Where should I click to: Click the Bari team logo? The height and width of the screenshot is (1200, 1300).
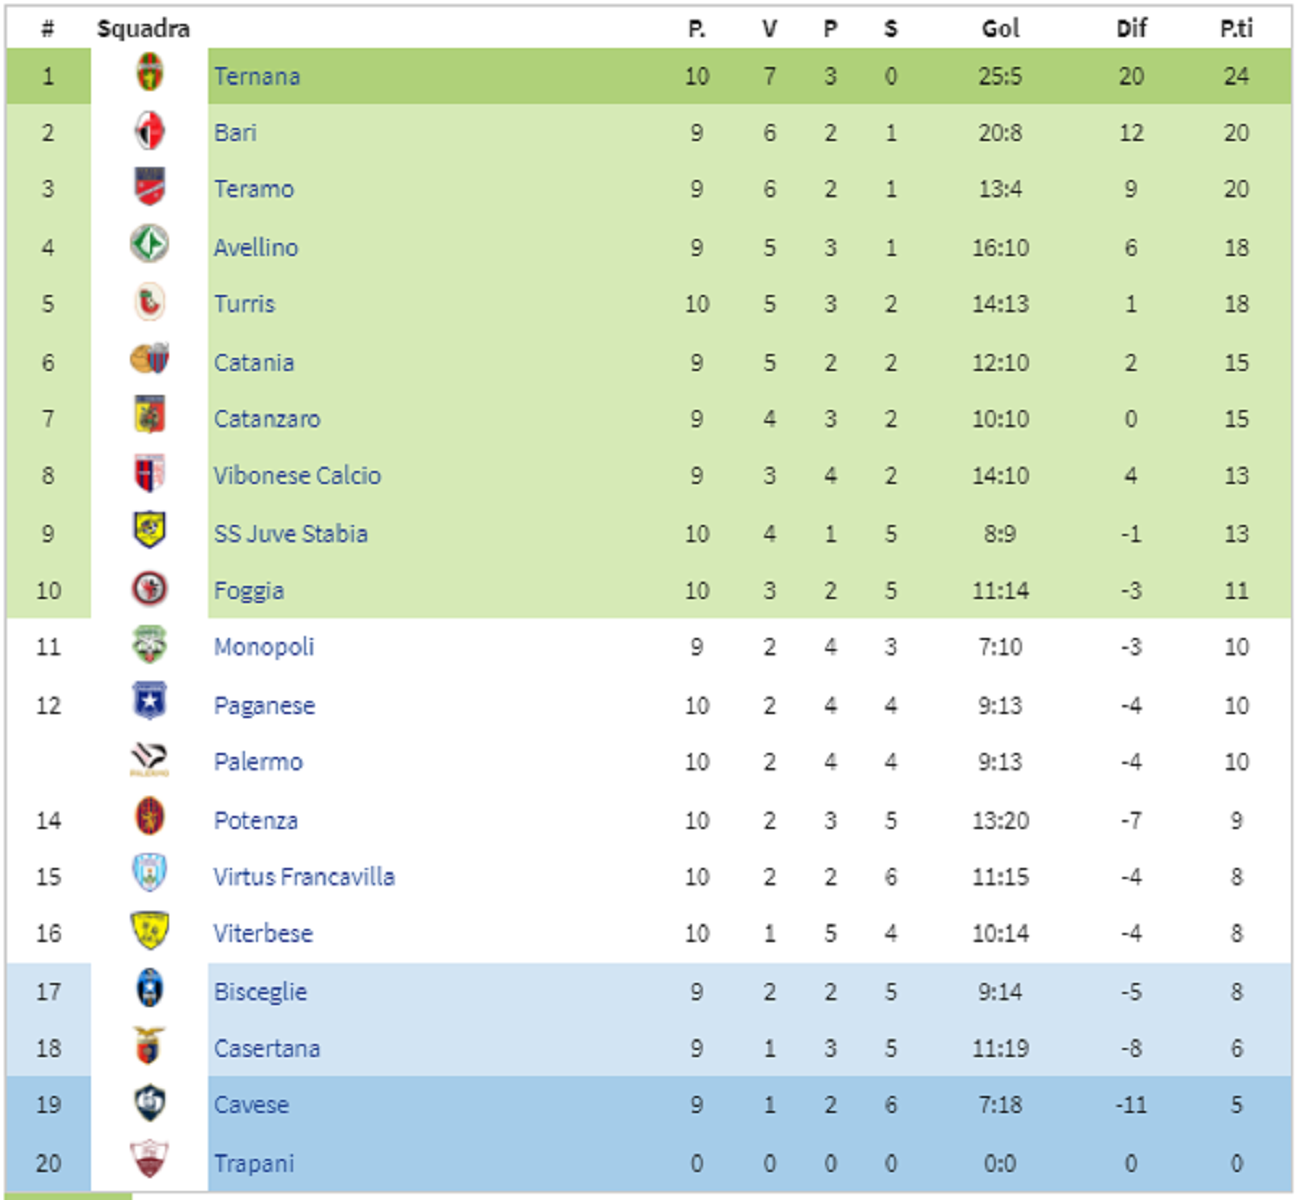click(149, 131)
